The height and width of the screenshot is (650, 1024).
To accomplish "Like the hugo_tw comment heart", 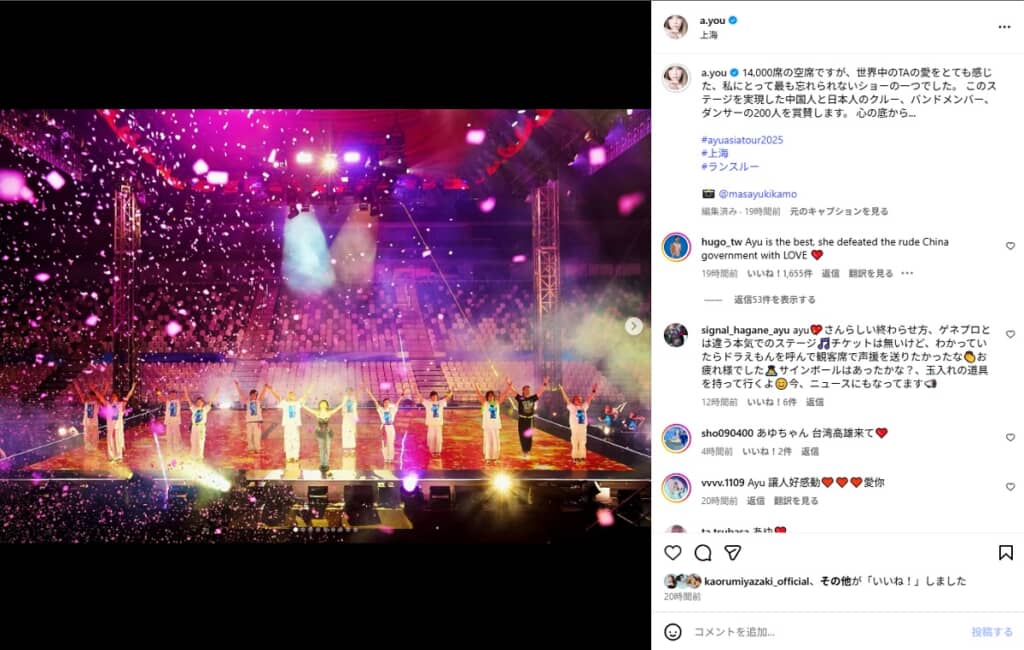I will 1010,246.
